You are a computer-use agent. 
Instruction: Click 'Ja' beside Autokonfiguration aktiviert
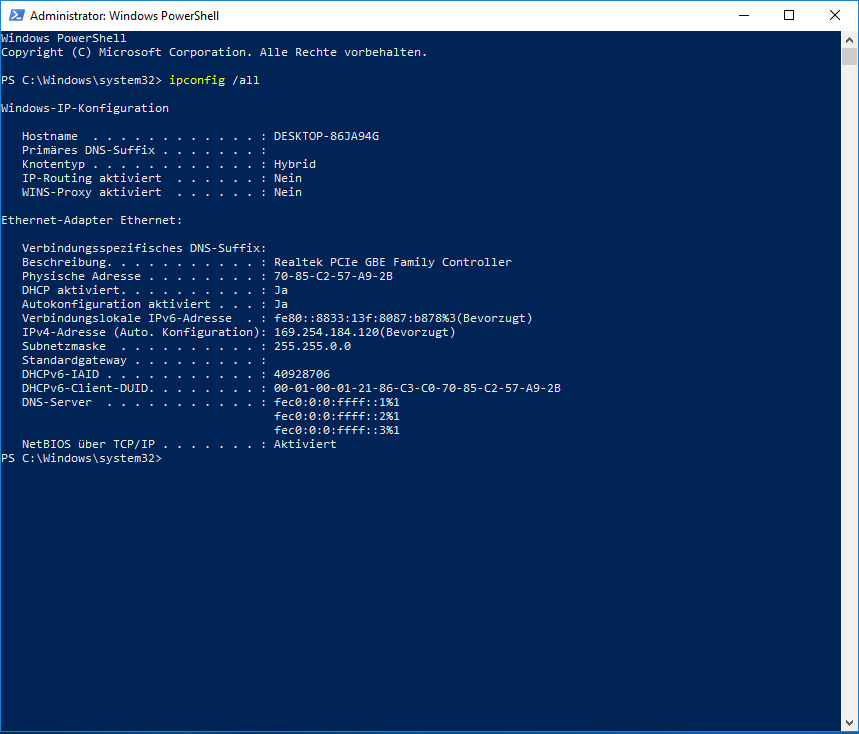click(x=280, y=304)
